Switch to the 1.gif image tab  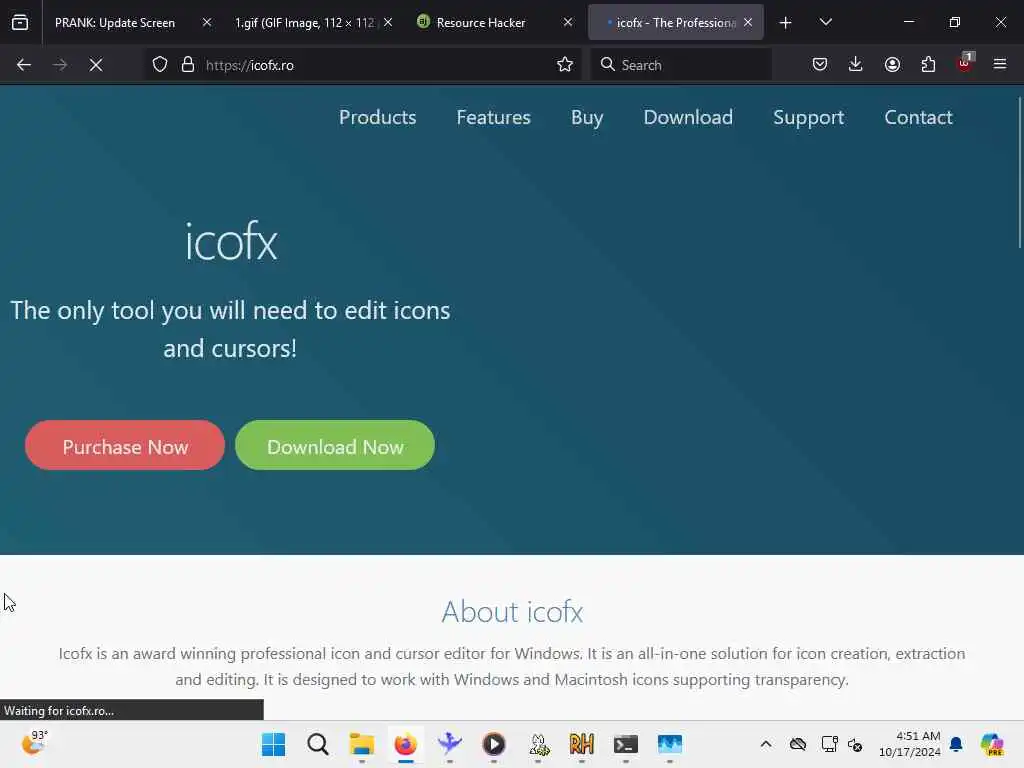coord(304,23)
